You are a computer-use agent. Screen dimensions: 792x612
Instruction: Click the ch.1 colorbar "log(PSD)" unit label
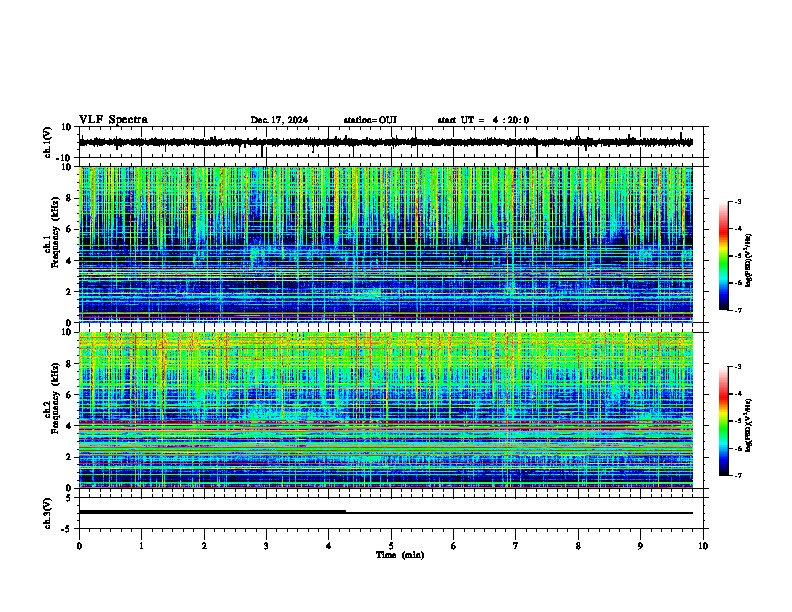(748, 261)
